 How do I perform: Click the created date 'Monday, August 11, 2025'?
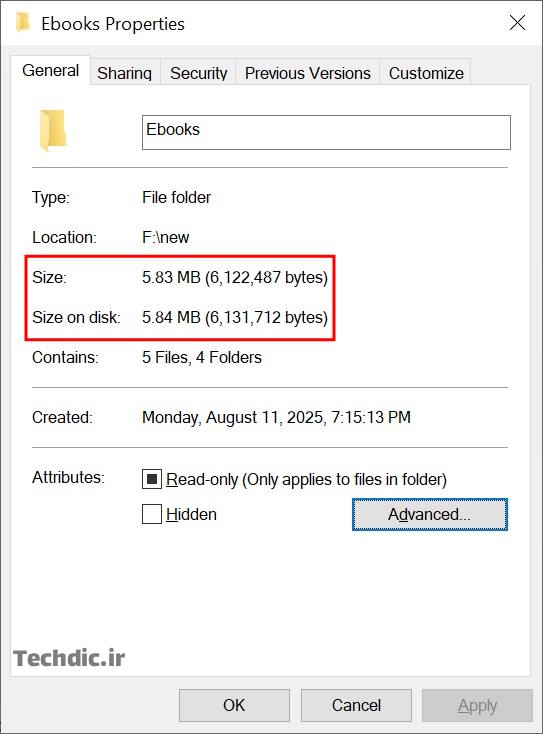tap(232, 417)
